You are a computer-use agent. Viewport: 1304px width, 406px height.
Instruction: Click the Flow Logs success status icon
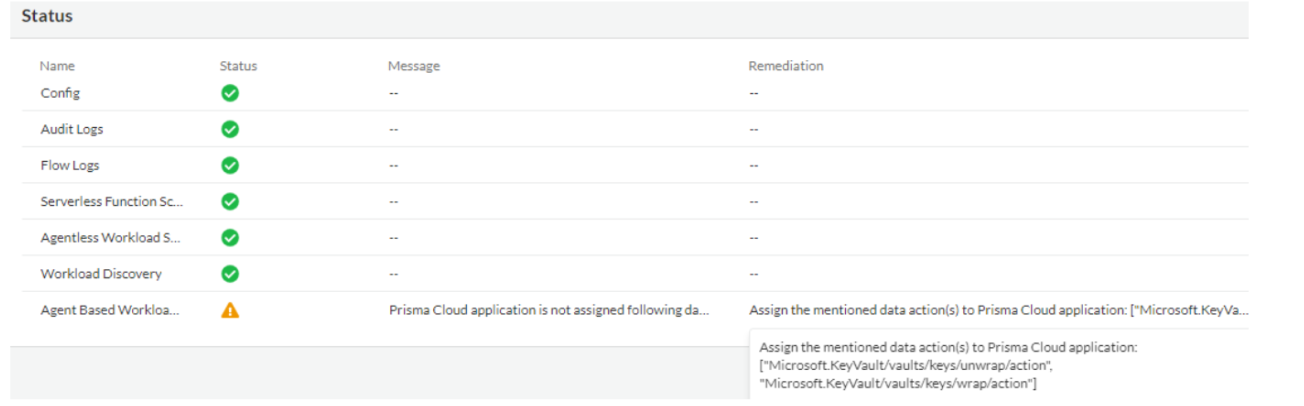pyautogui.click(x=230, y=165)
